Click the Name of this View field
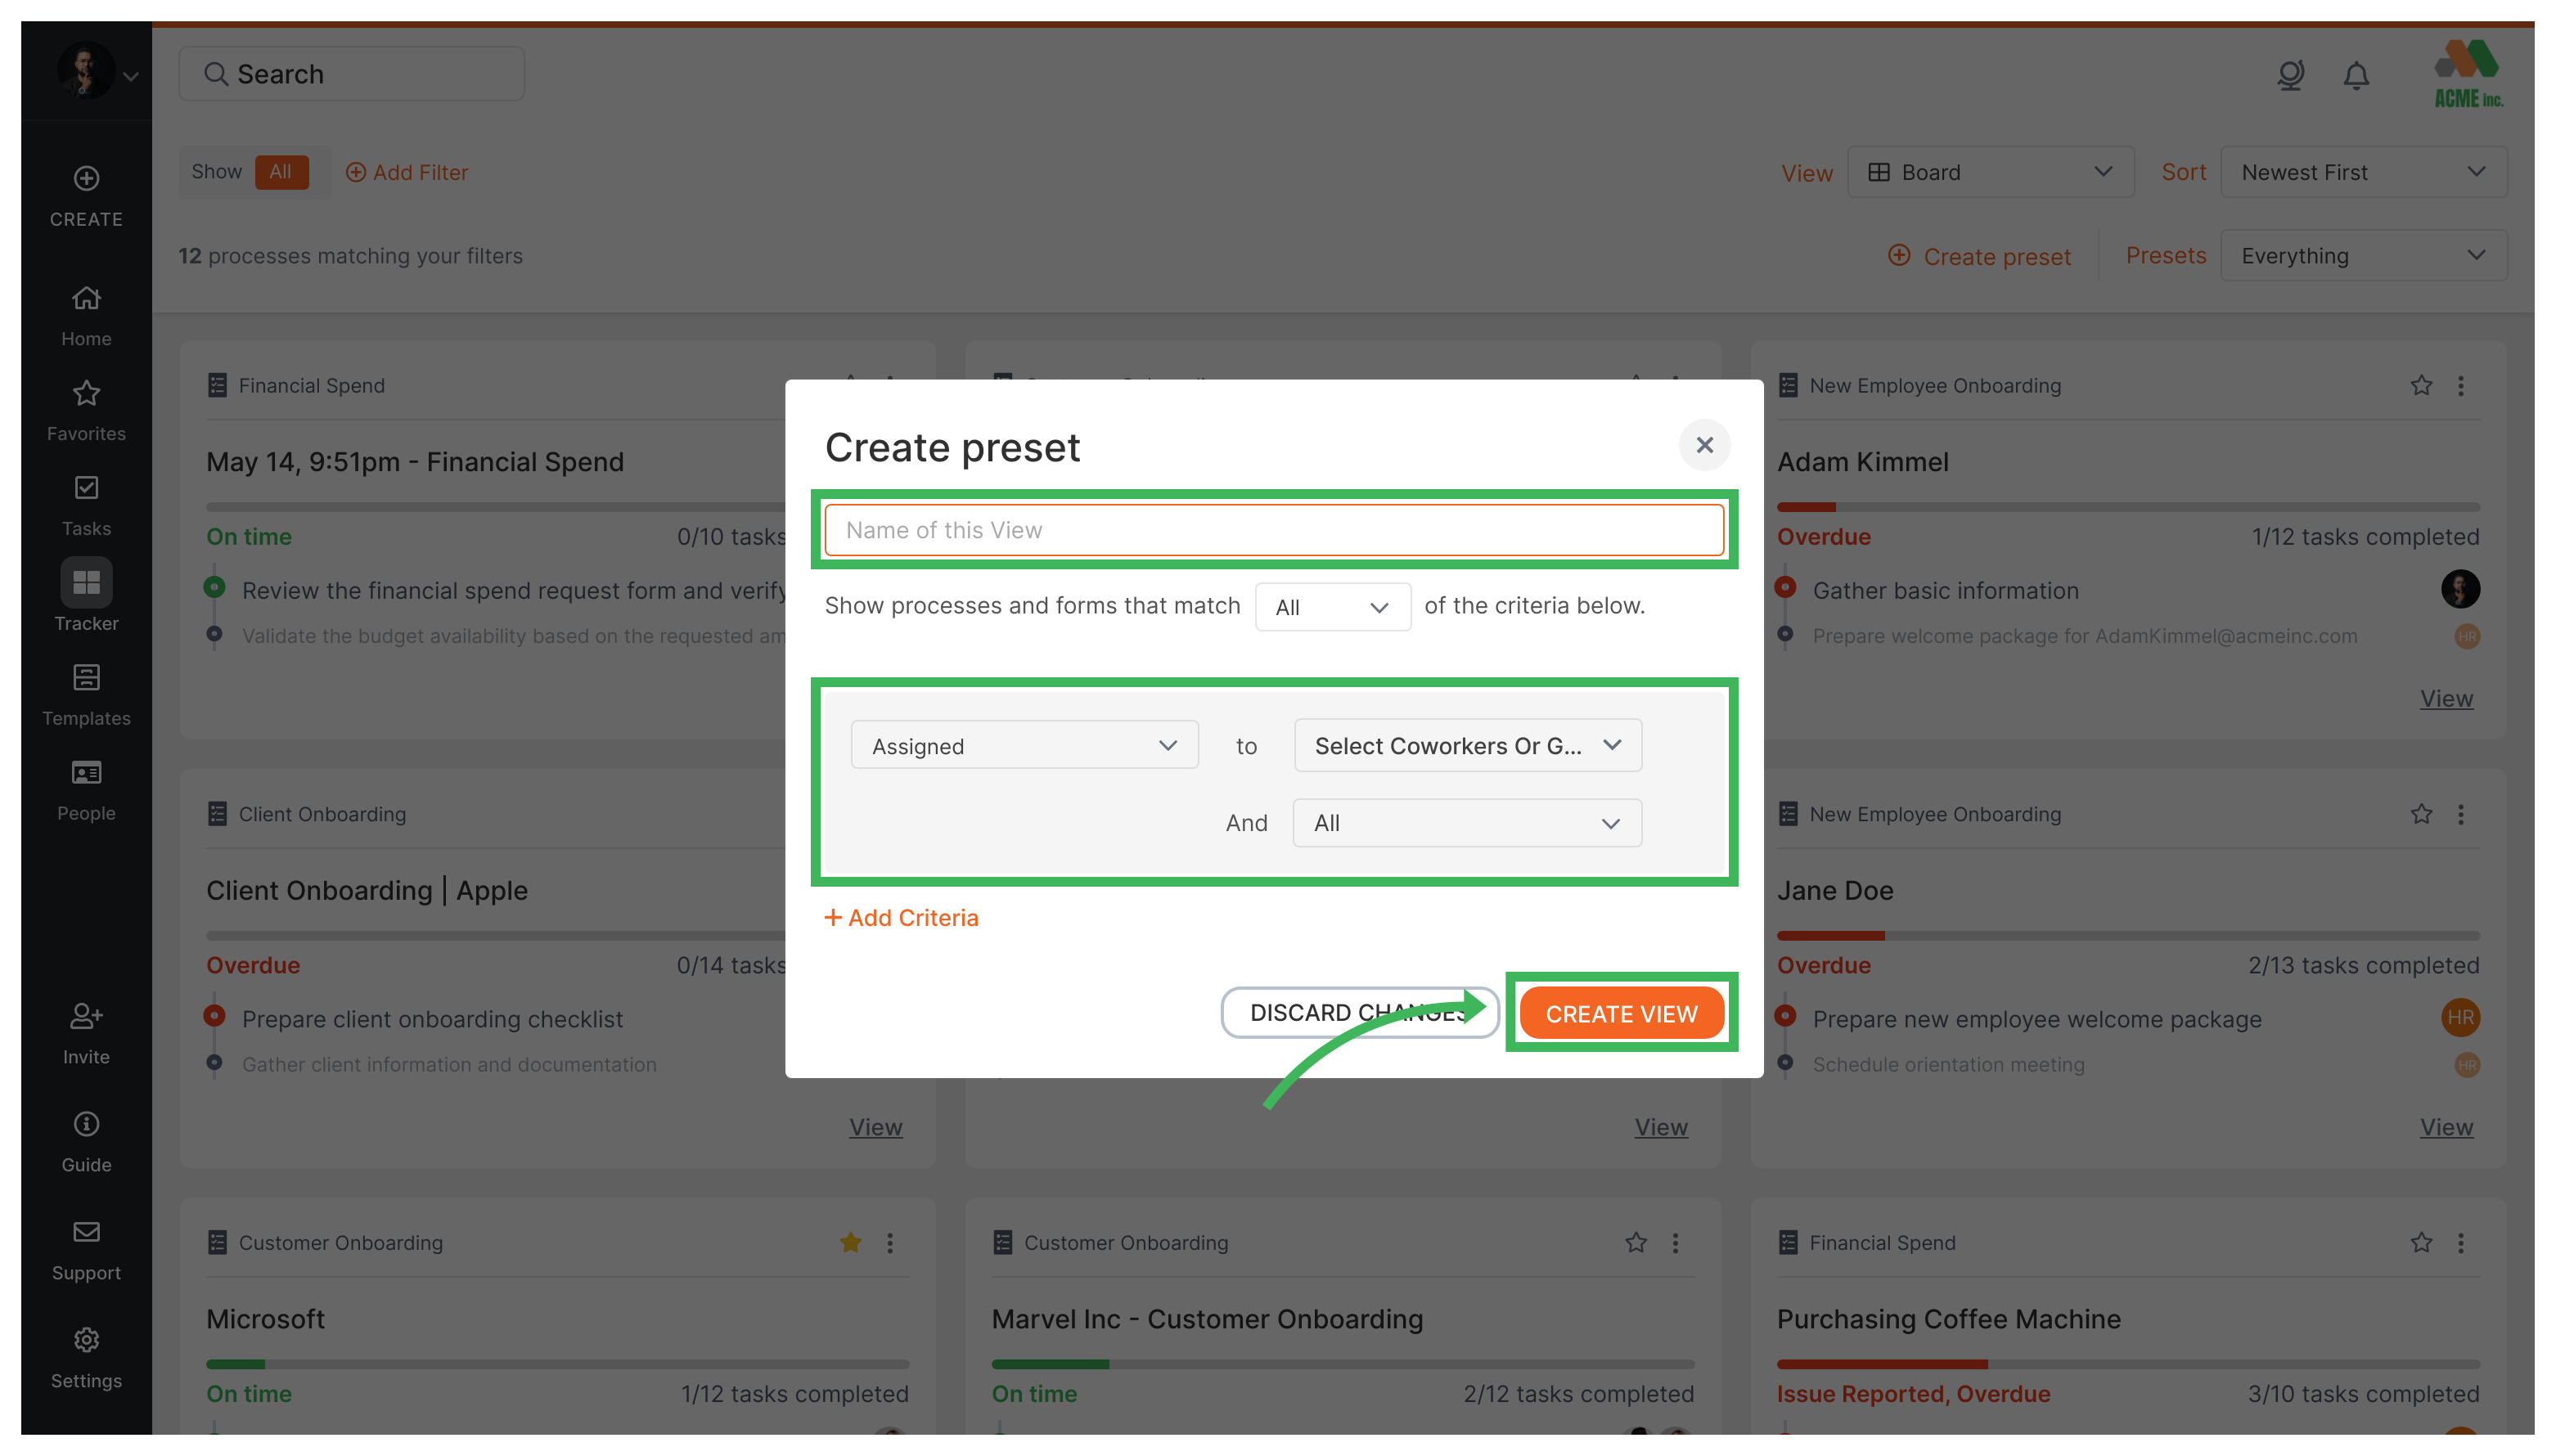The image size is (2556, 1456). pyautogui.click(x=1273, y=530)
